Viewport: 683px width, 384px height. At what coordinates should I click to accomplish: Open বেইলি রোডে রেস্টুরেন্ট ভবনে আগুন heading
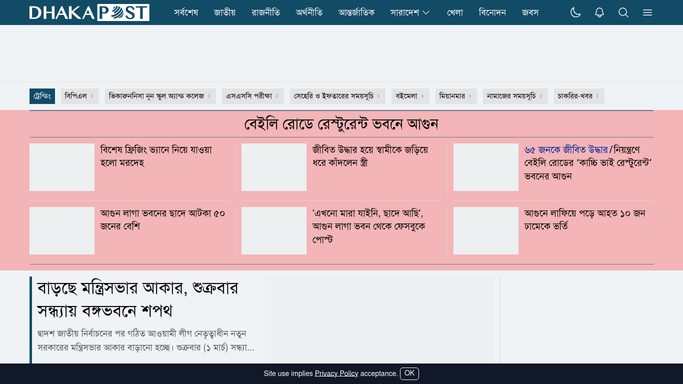(x=341, y=124)
